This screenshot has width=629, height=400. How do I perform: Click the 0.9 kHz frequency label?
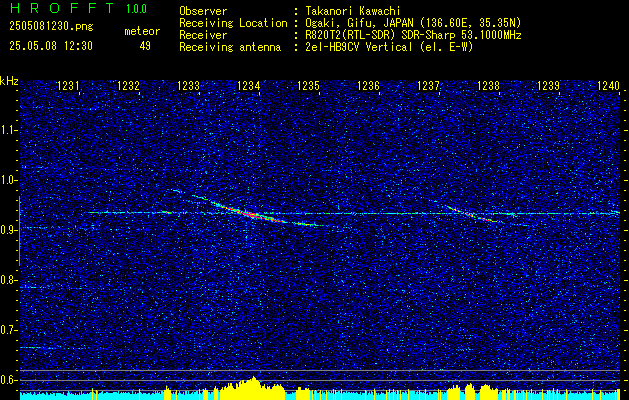tap(7, 230)
